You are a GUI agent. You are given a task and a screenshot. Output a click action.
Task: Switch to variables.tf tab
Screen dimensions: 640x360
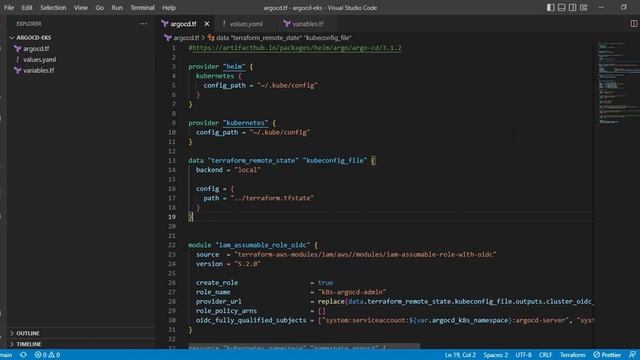pyautogui.click(x=308, y=24)
